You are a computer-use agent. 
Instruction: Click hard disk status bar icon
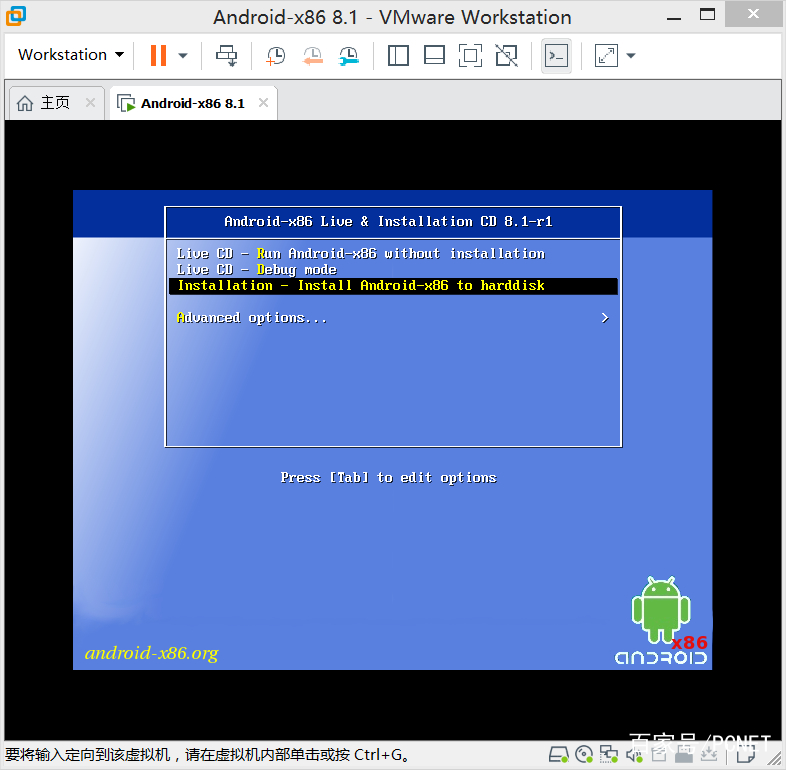click(x=558, y=754)
